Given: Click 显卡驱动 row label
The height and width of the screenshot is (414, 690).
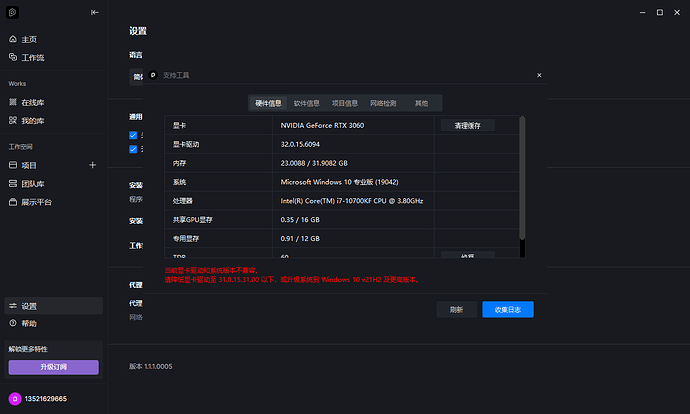Looking at the screenshot, I should [186, 144].
